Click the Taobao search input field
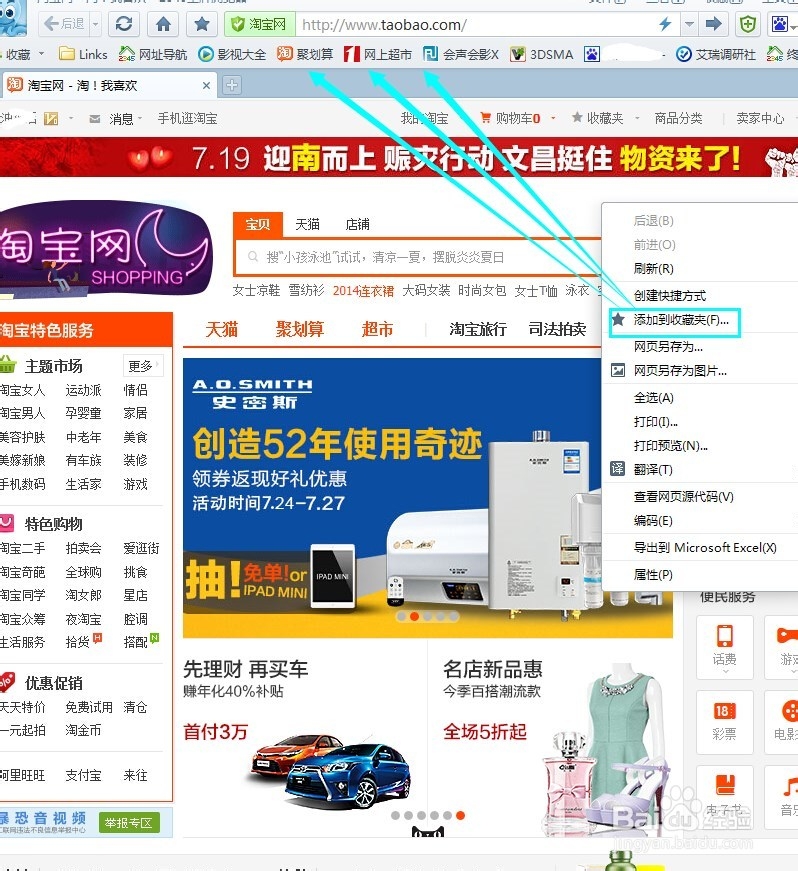 coord(419,257)
